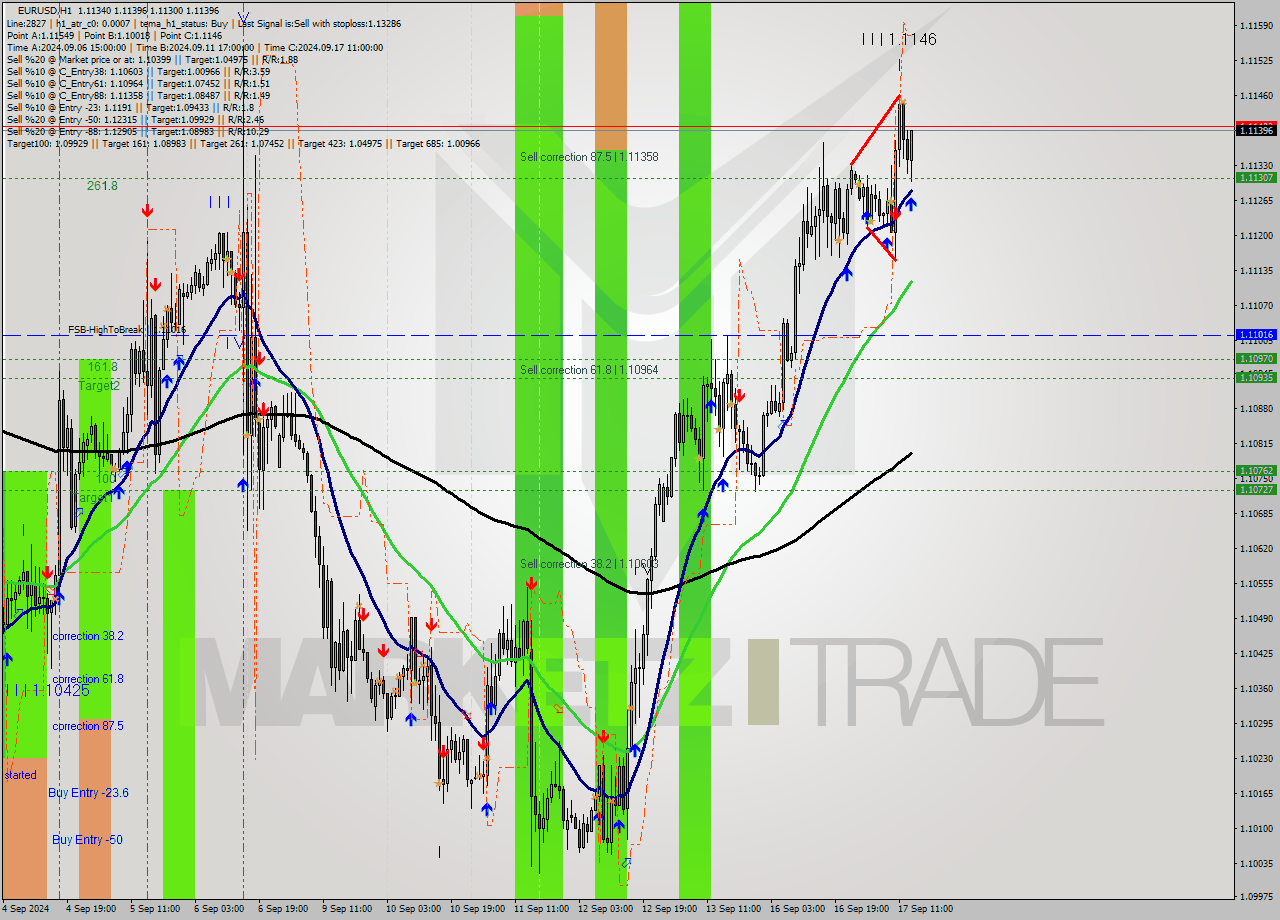Click the green price tag '1.10762'
1280x920 pixels.
1256,470
